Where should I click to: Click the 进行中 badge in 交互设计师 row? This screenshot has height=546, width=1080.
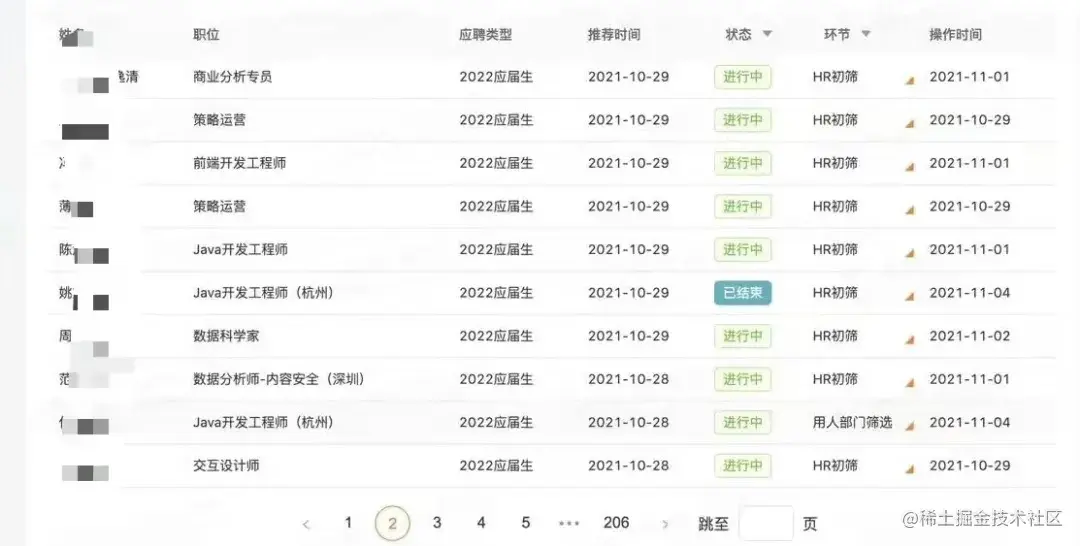point(742,465)
